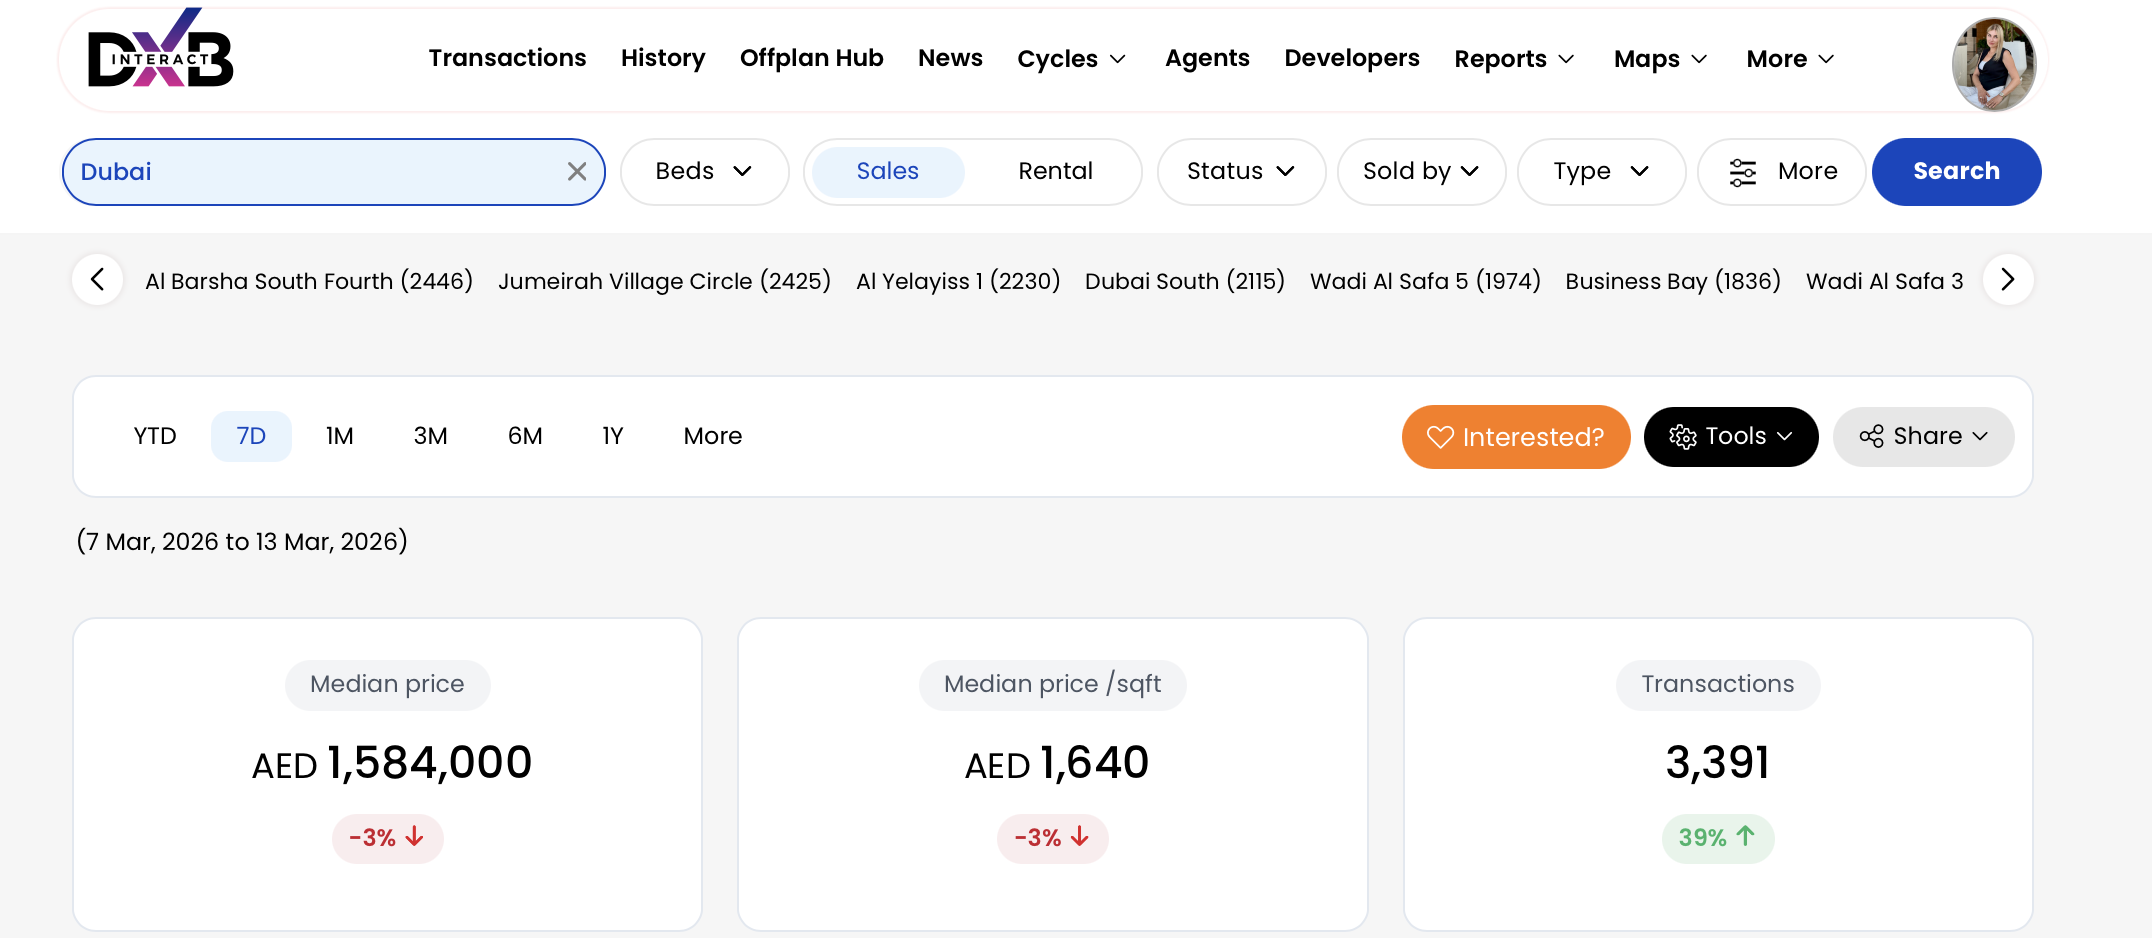Select the Wadi Al Safa 3 area
Viewport: 2152px width, 938px height.
[1885, 281]
